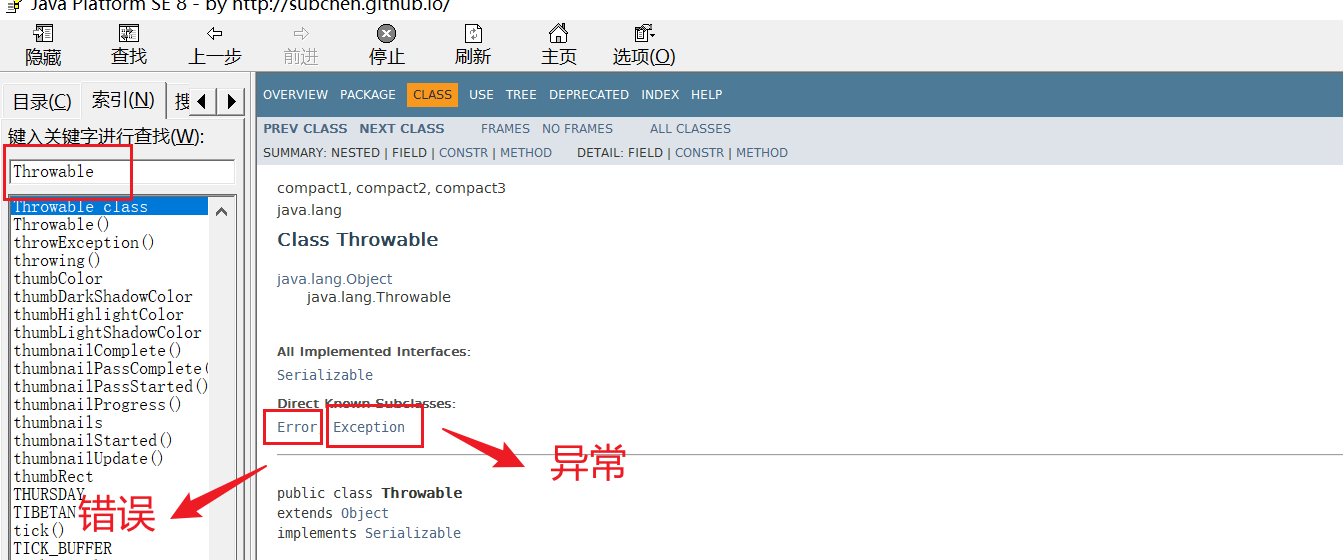Open the Error subclass link
The width and height of the screenshot is (1343, 560).
click(297, 427)
